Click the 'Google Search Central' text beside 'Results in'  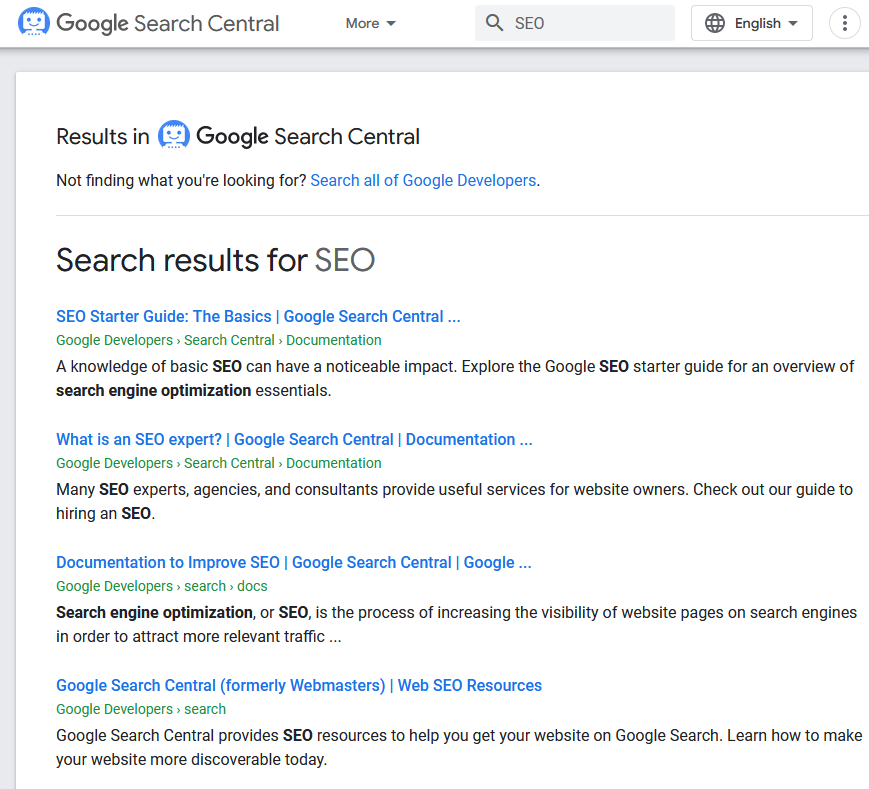308,136
